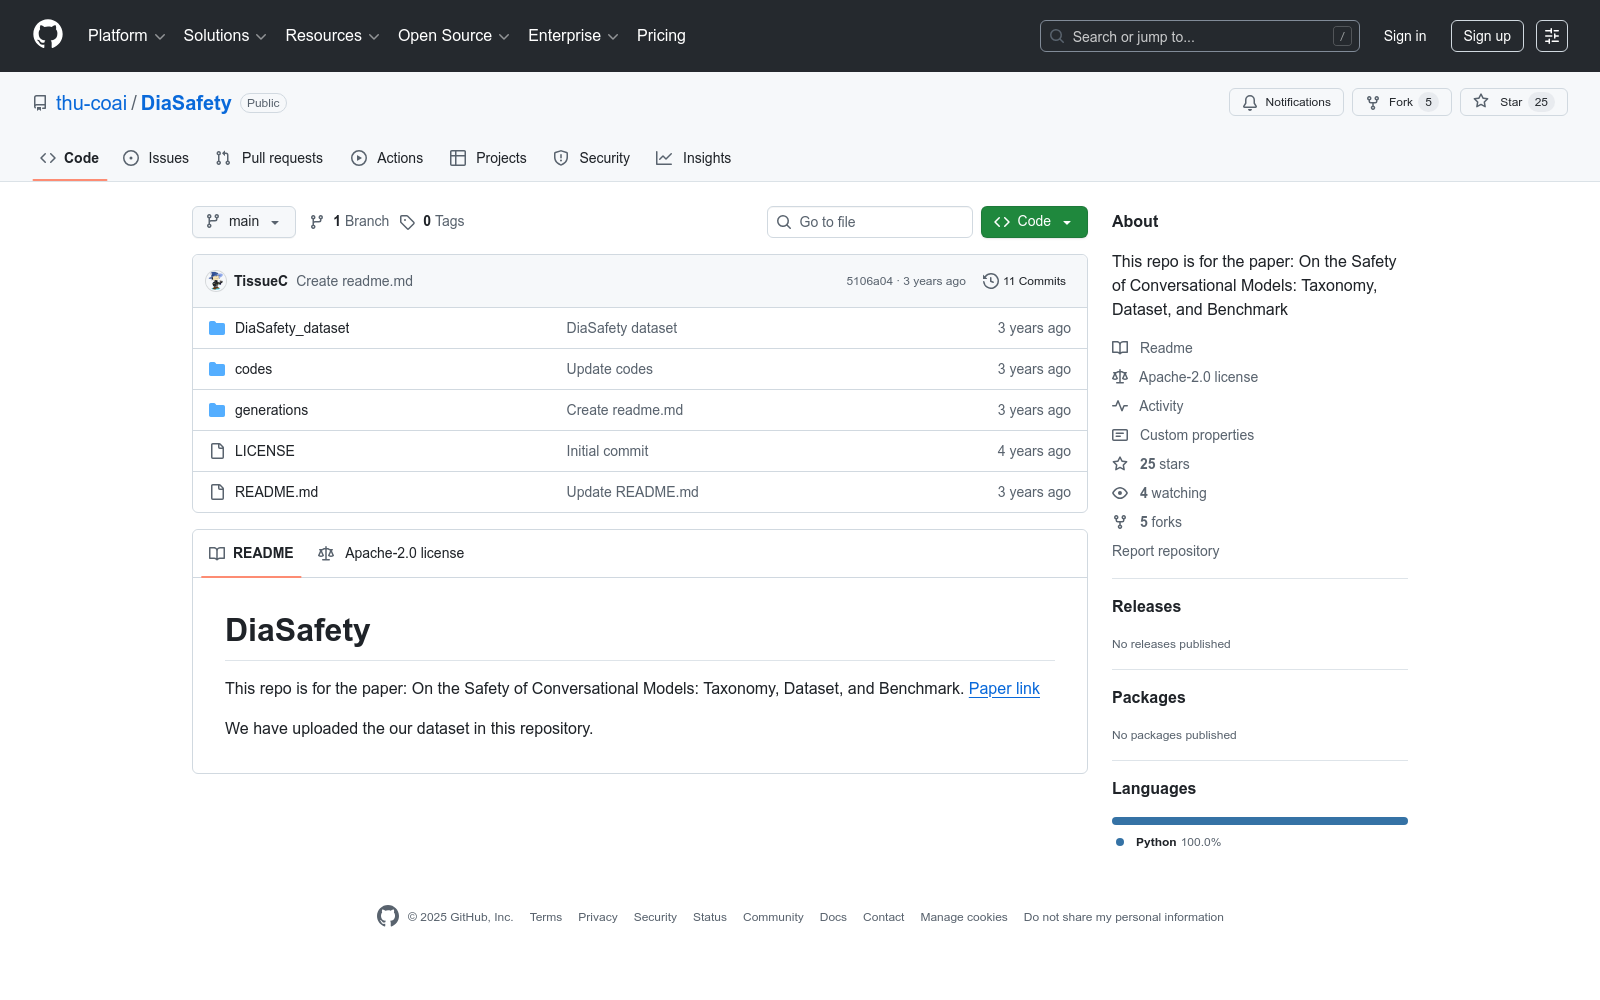Open the README.md file

click(277, 492)
